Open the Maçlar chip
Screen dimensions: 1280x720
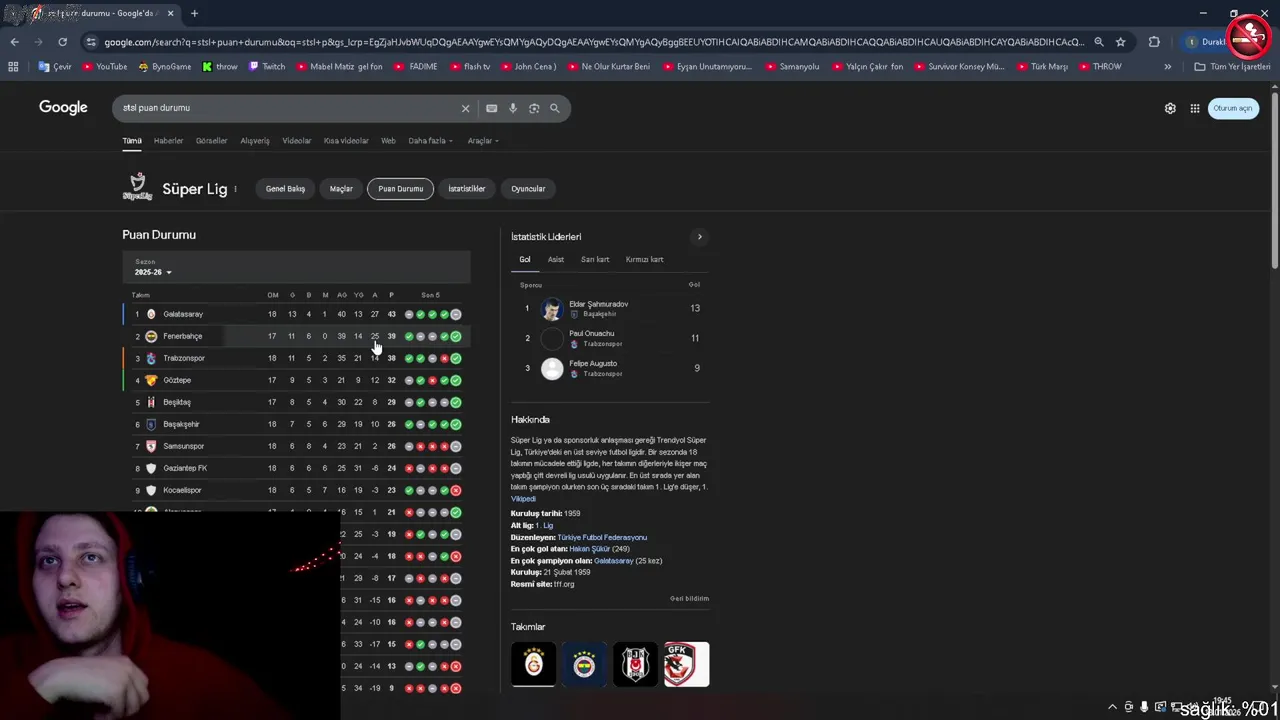click(x=342, y=189)
